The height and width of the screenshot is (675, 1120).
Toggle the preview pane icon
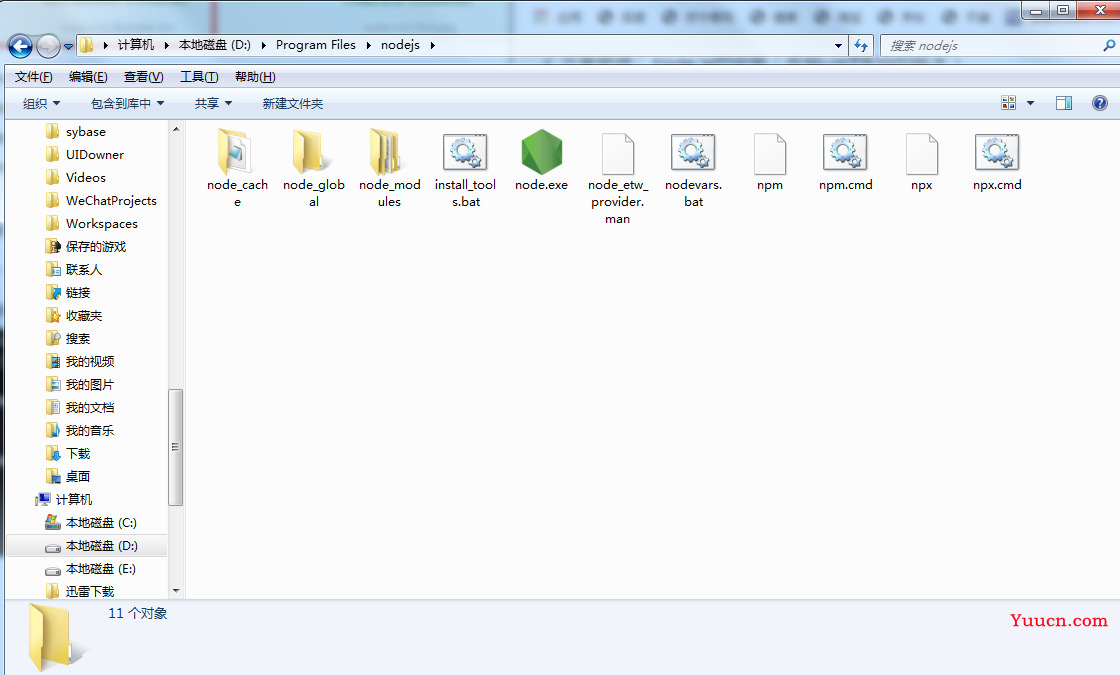point(1064,104)
